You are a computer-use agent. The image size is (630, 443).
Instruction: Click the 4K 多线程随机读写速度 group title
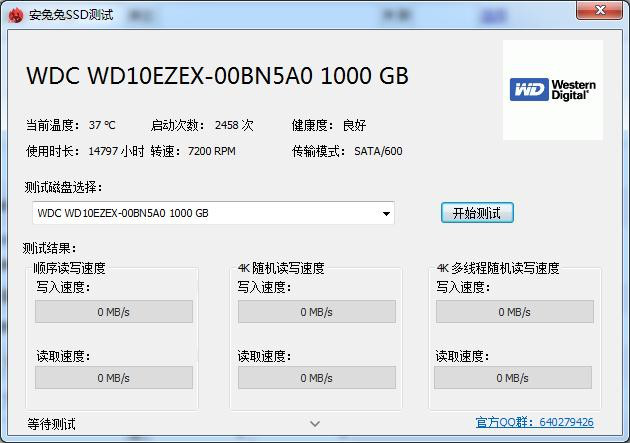[498, 268]
